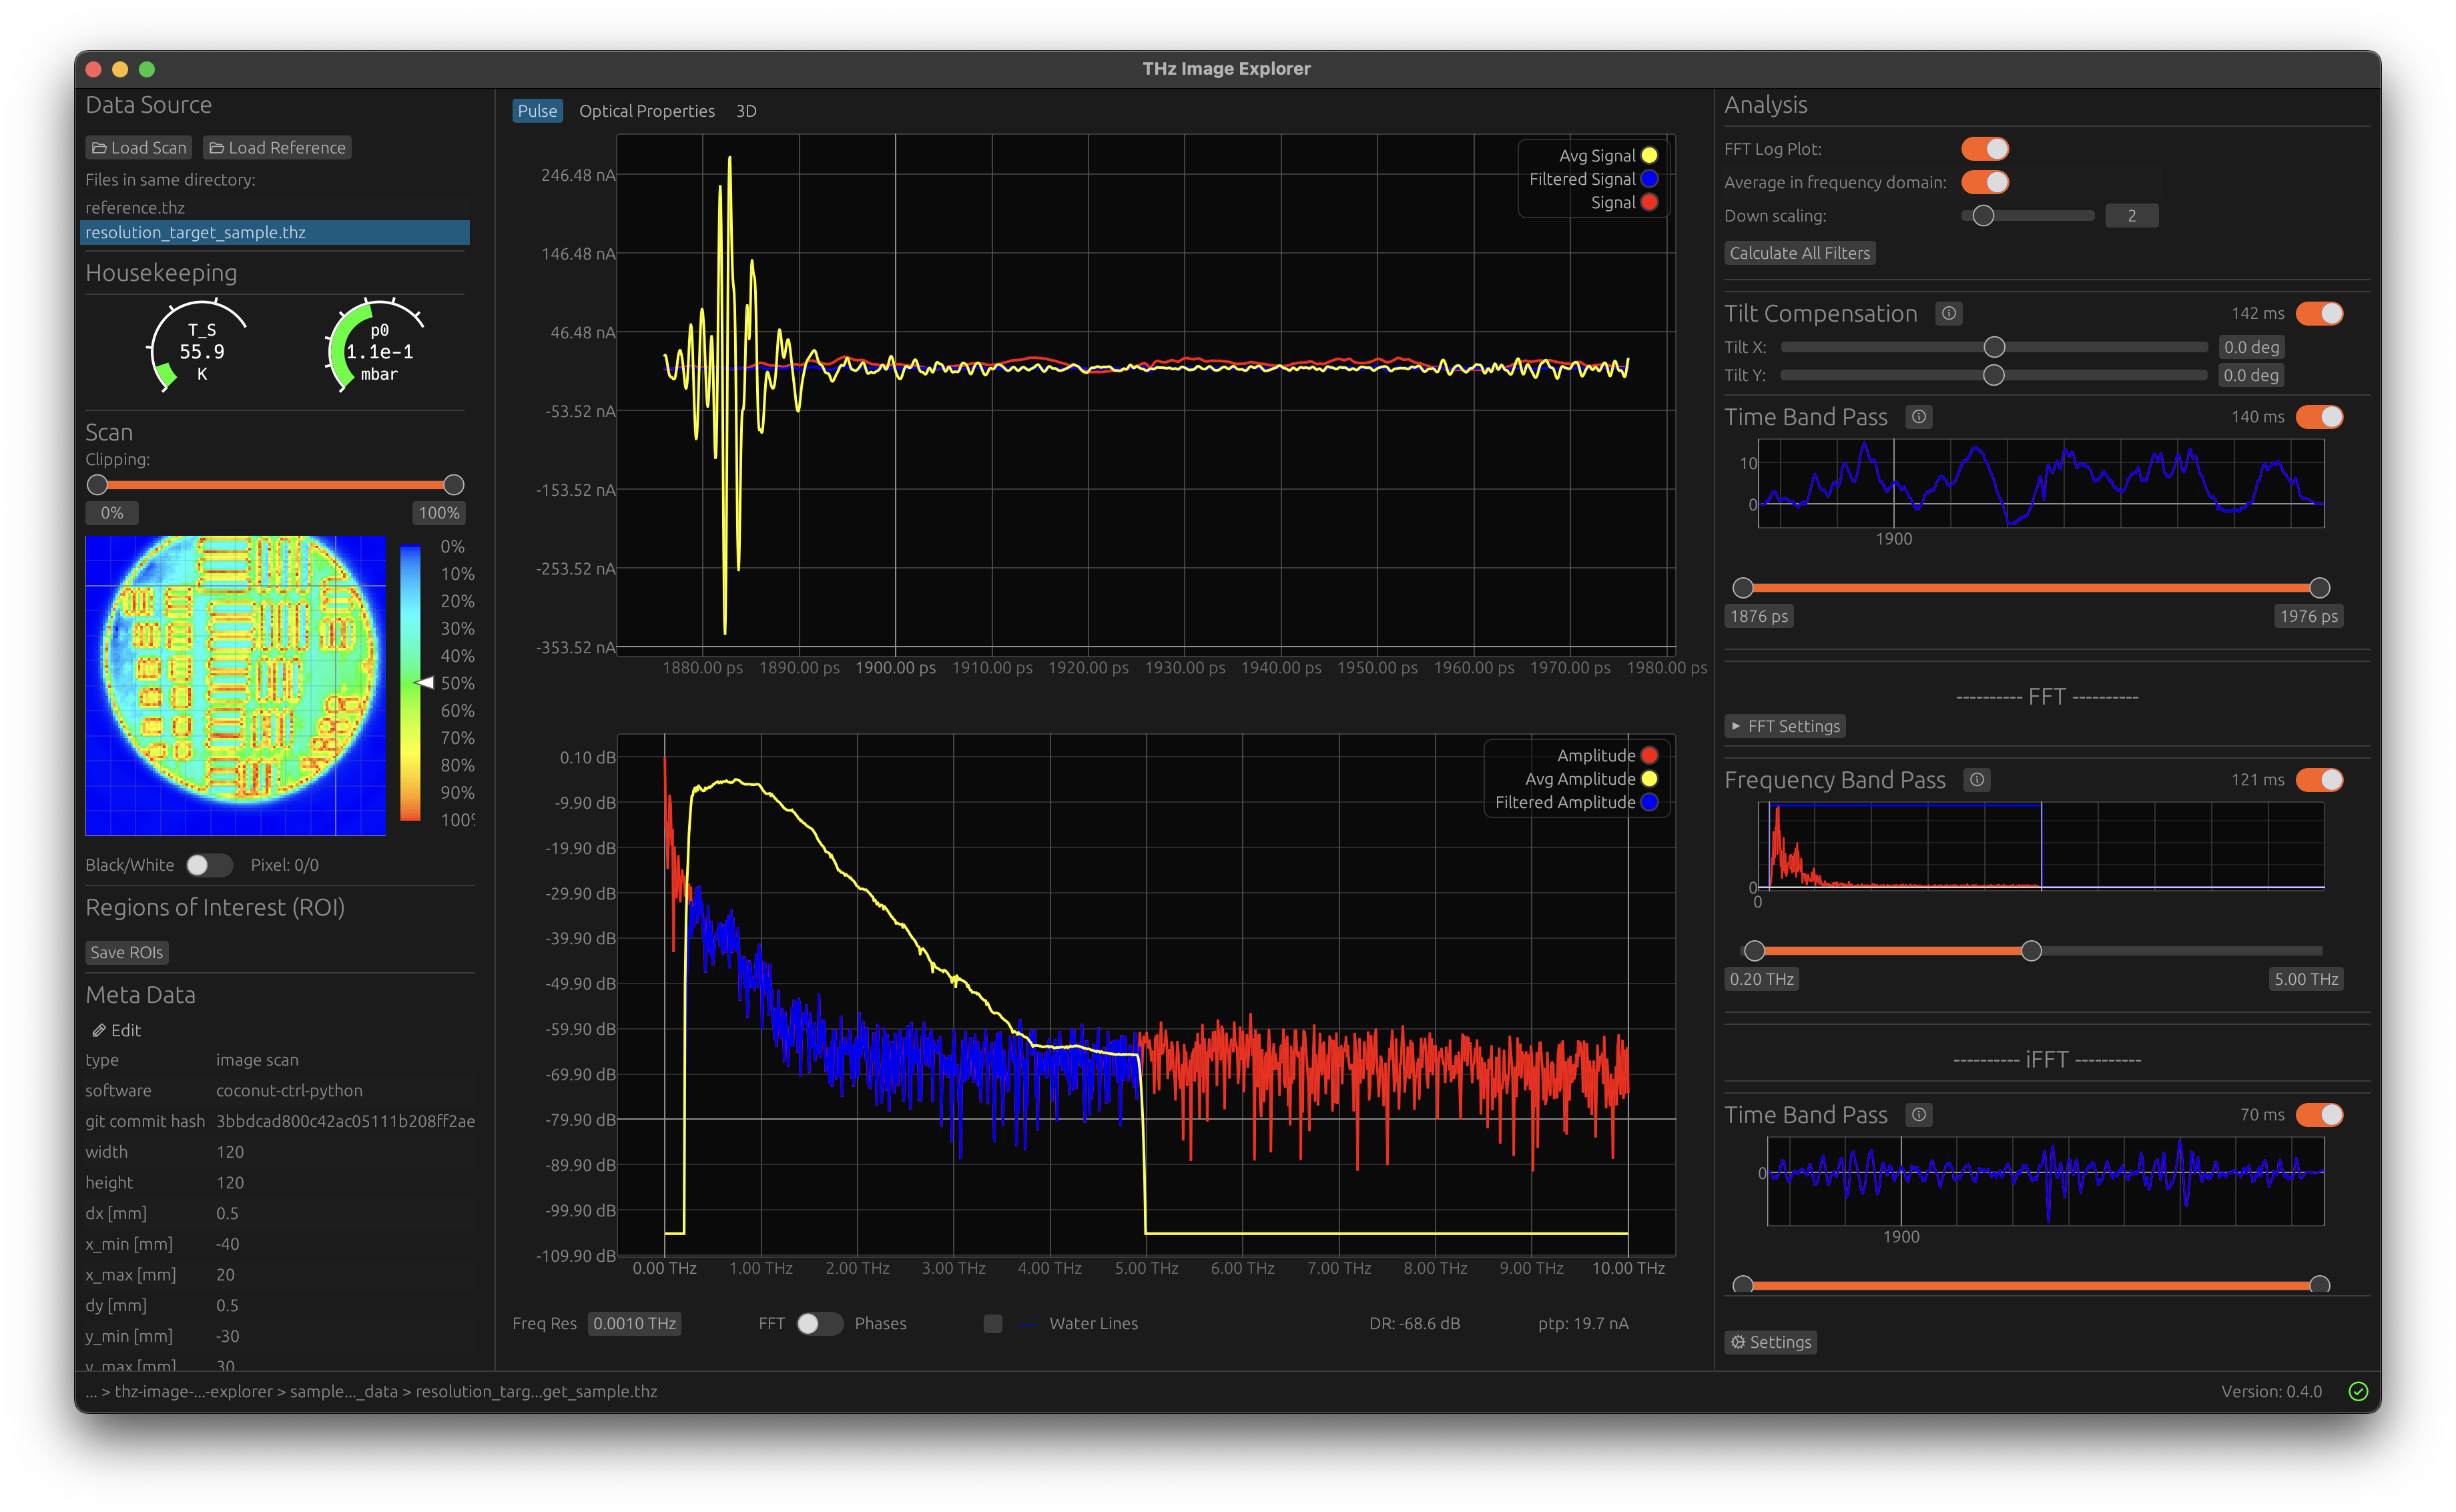Toggle FFT Log Plot switch
The width and height of the screenshot is (2456, 1512).
[x=1985, y=149]
